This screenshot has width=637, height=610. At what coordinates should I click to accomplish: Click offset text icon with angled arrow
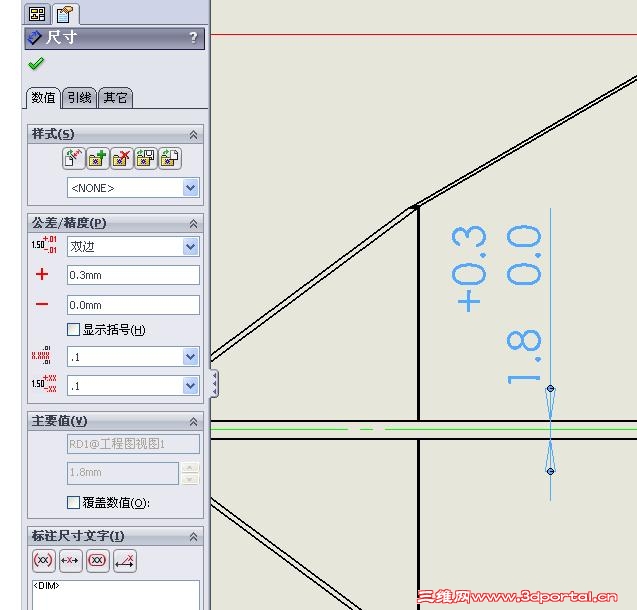[x=125, y=561]
